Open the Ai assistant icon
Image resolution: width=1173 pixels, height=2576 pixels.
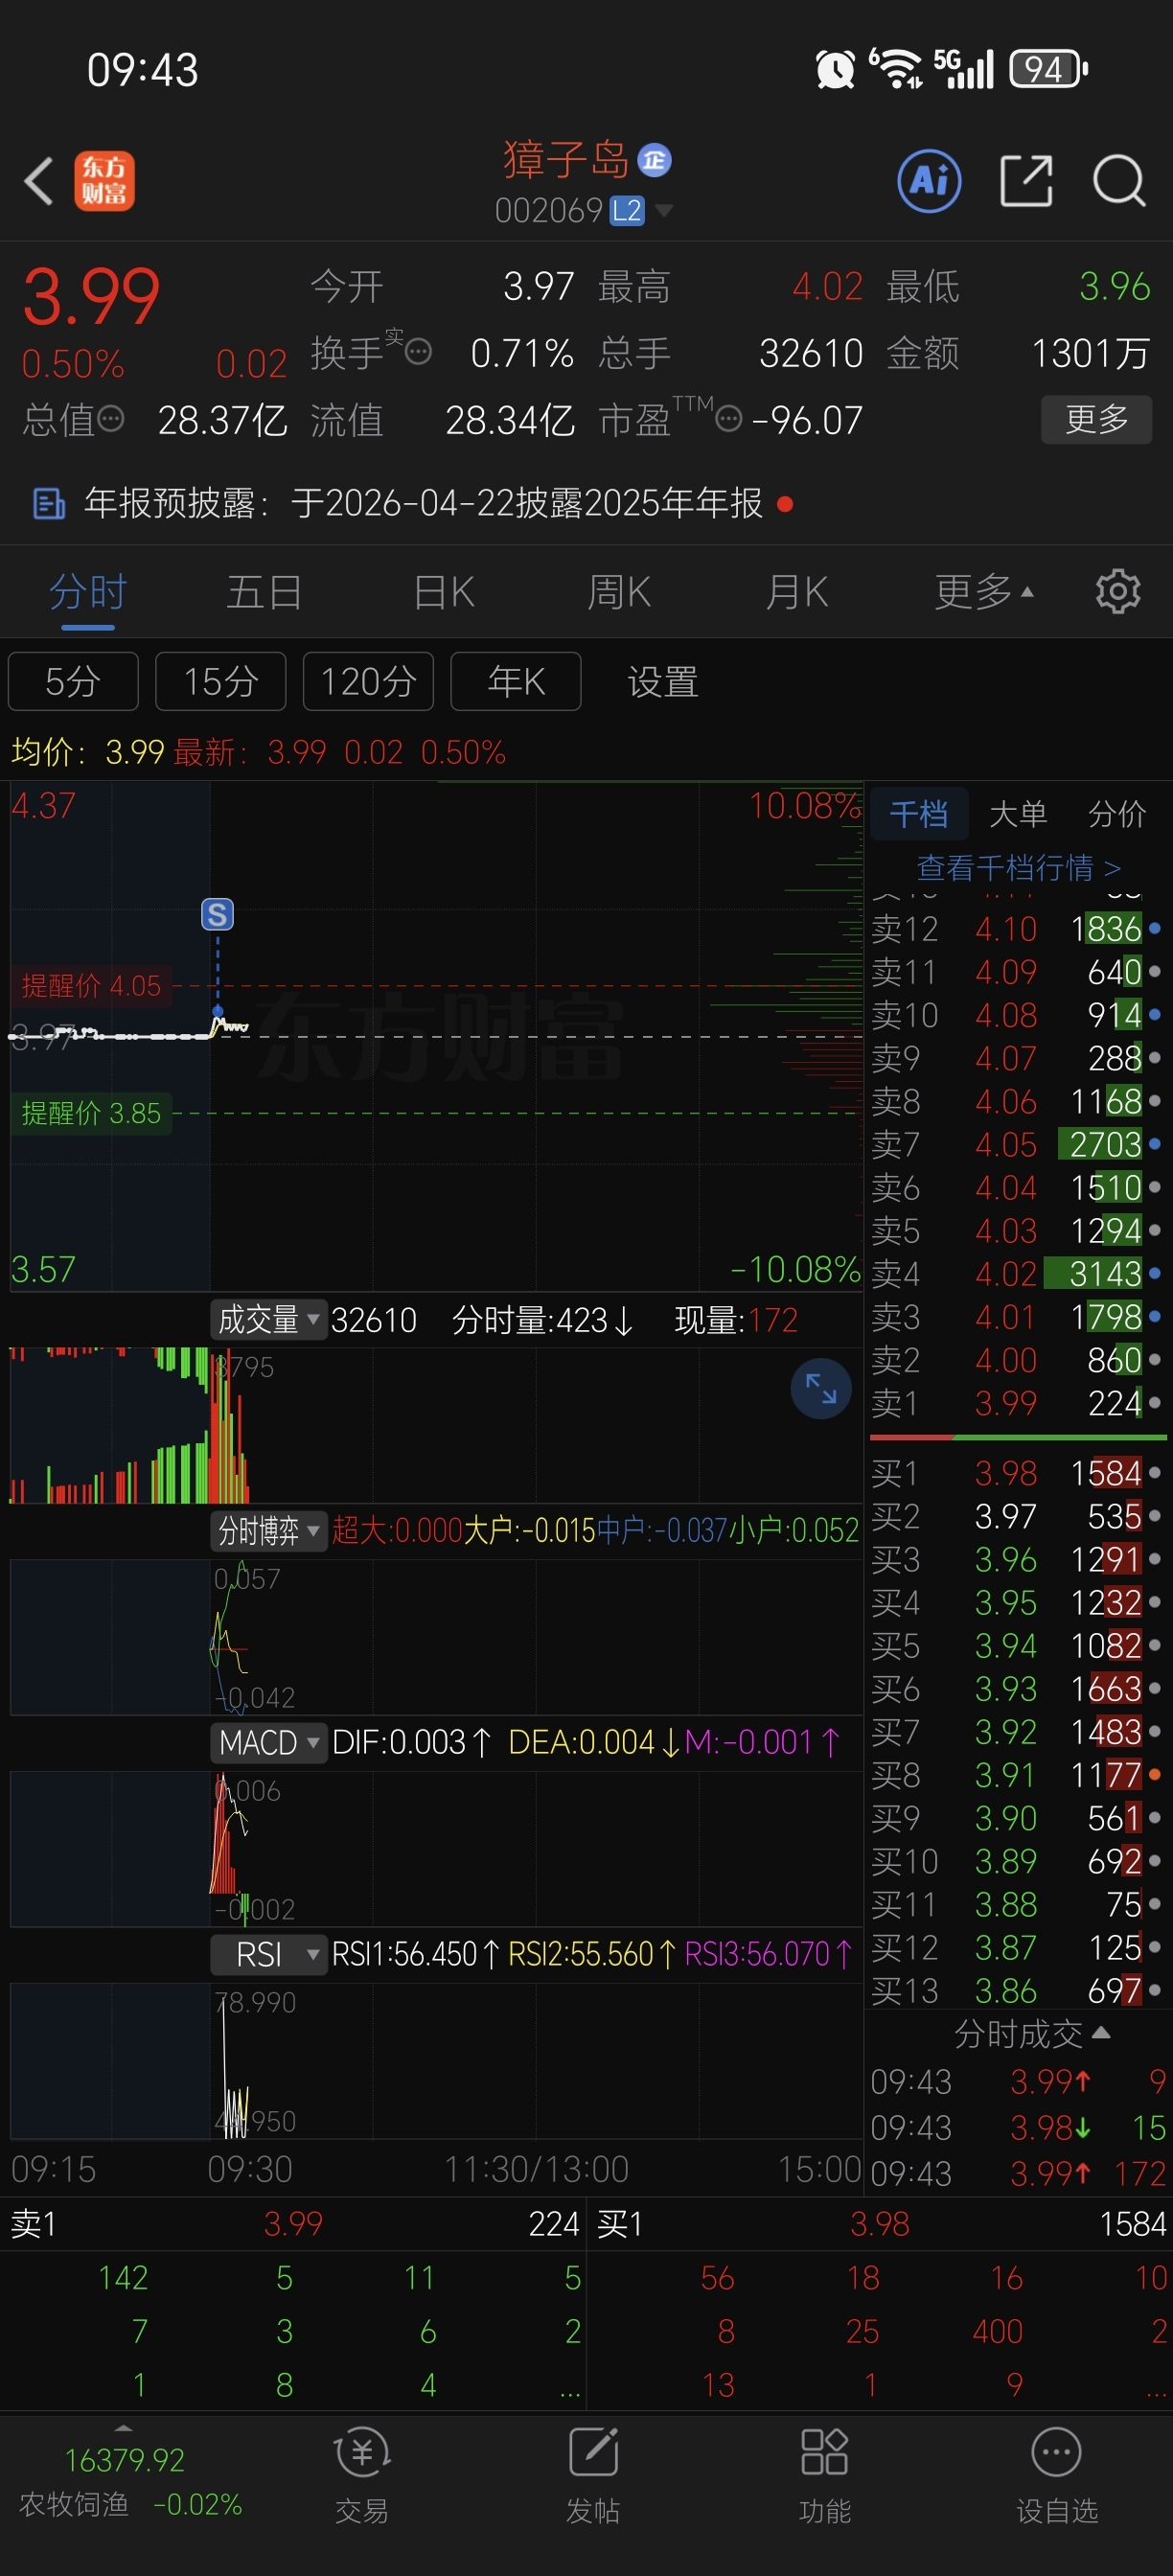[x=929, y=181]
